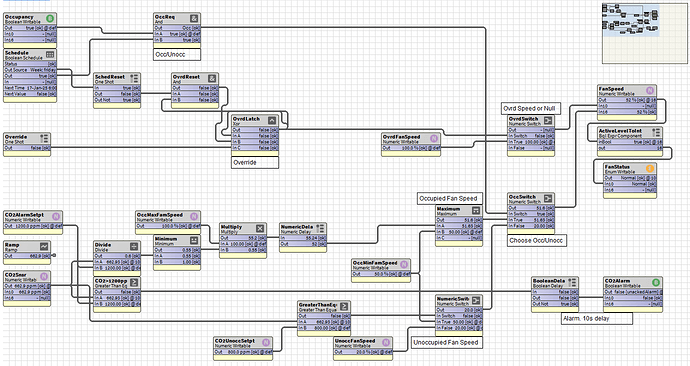Screen dimensions: 690x366
Task: Click the Ramp block waveform icon
Action: [x=44, y=246]
